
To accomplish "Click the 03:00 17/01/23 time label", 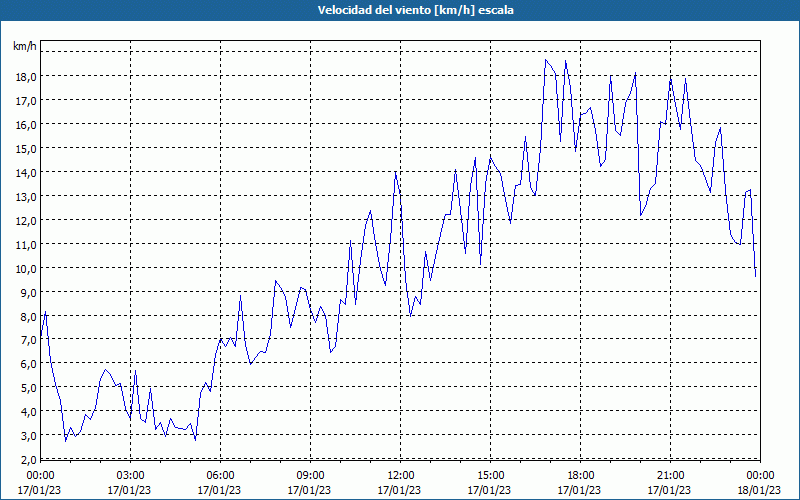I will point(130,483).
